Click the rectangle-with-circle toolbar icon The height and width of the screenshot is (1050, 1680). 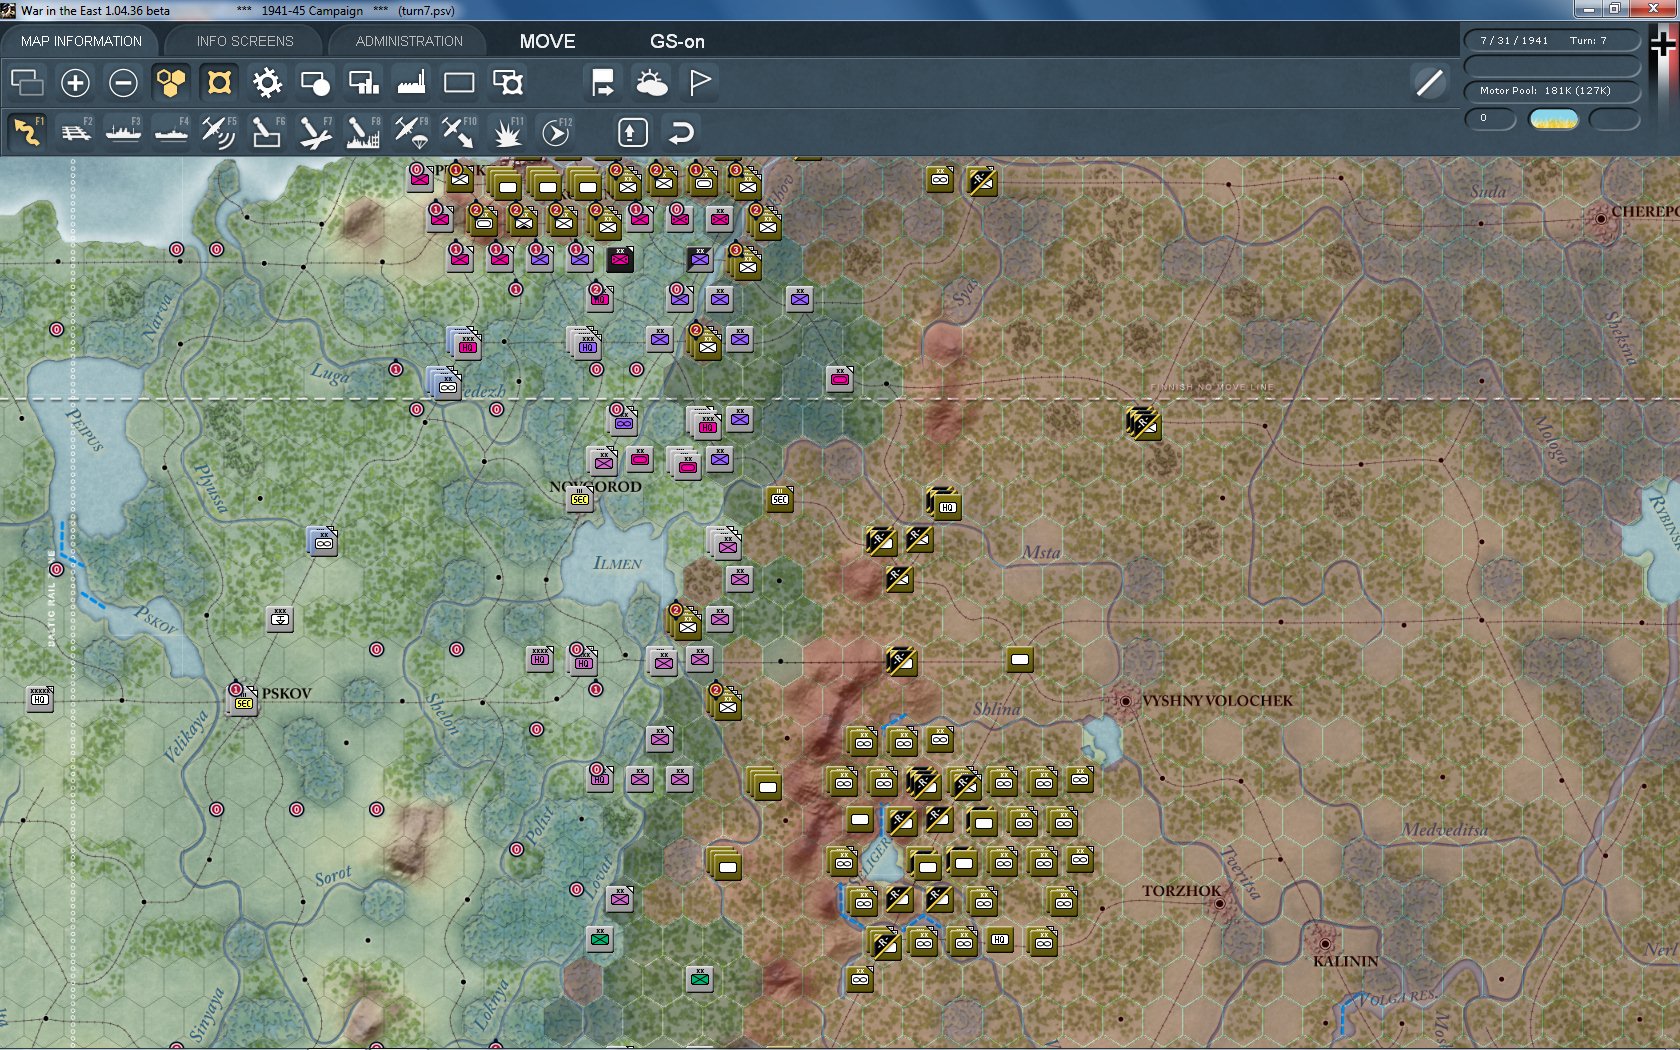tap(315, 82)
